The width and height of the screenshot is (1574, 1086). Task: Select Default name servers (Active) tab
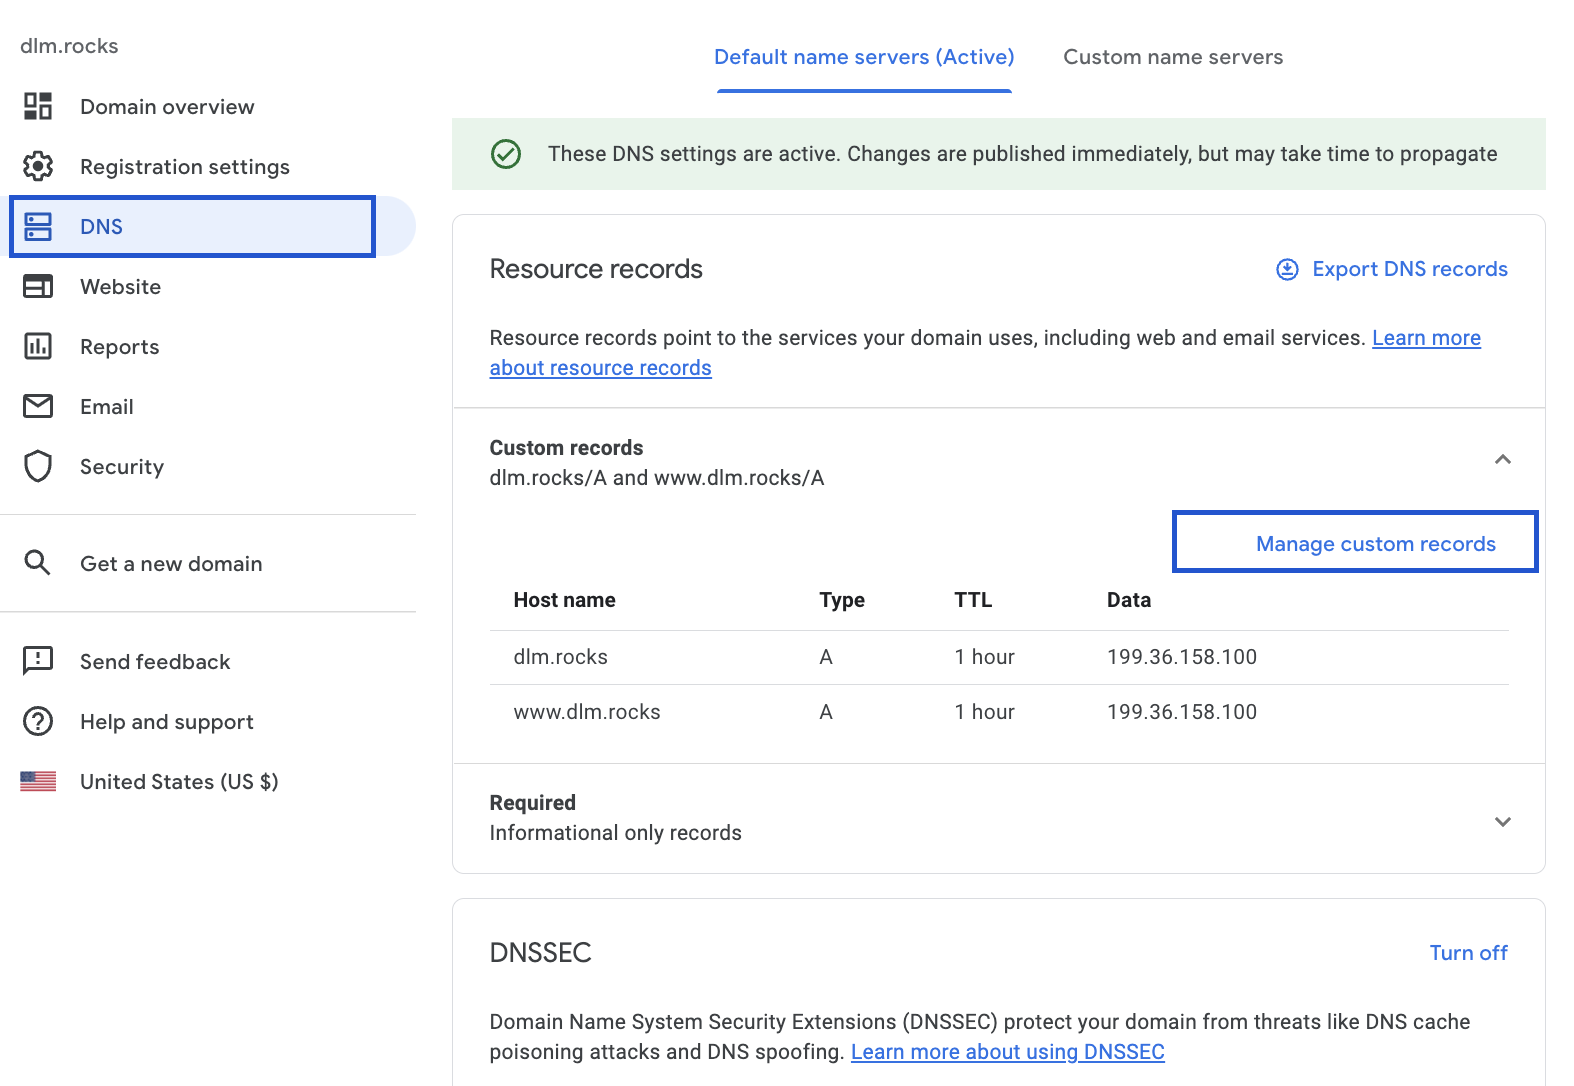[x=864, y=57]
